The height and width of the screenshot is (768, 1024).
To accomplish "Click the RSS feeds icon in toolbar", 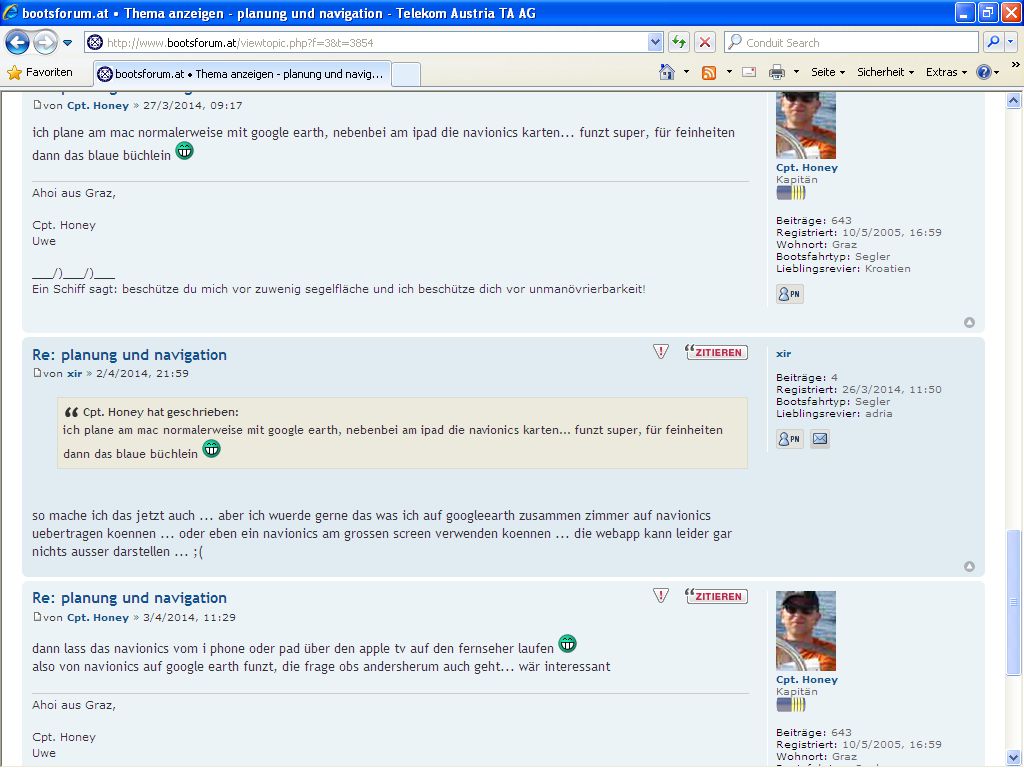I will 709,72.
